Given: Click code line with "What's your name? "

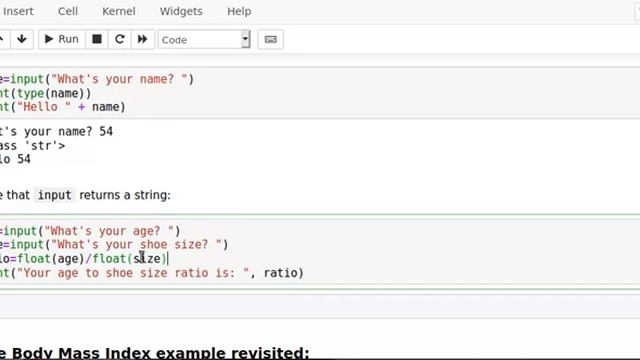Looking at the screenshot, I should (x=97, y=79).
